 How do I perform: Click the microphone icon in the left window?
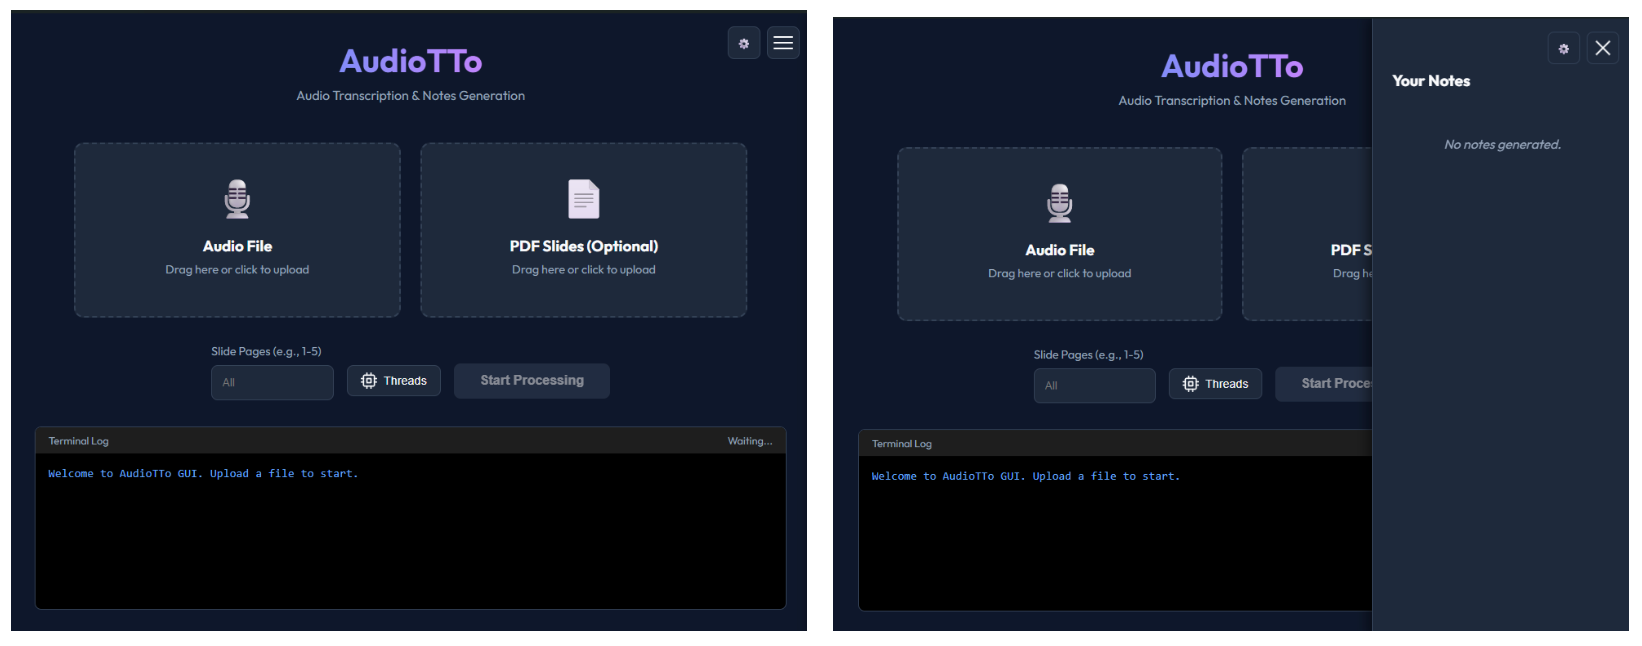click(237, 199)
